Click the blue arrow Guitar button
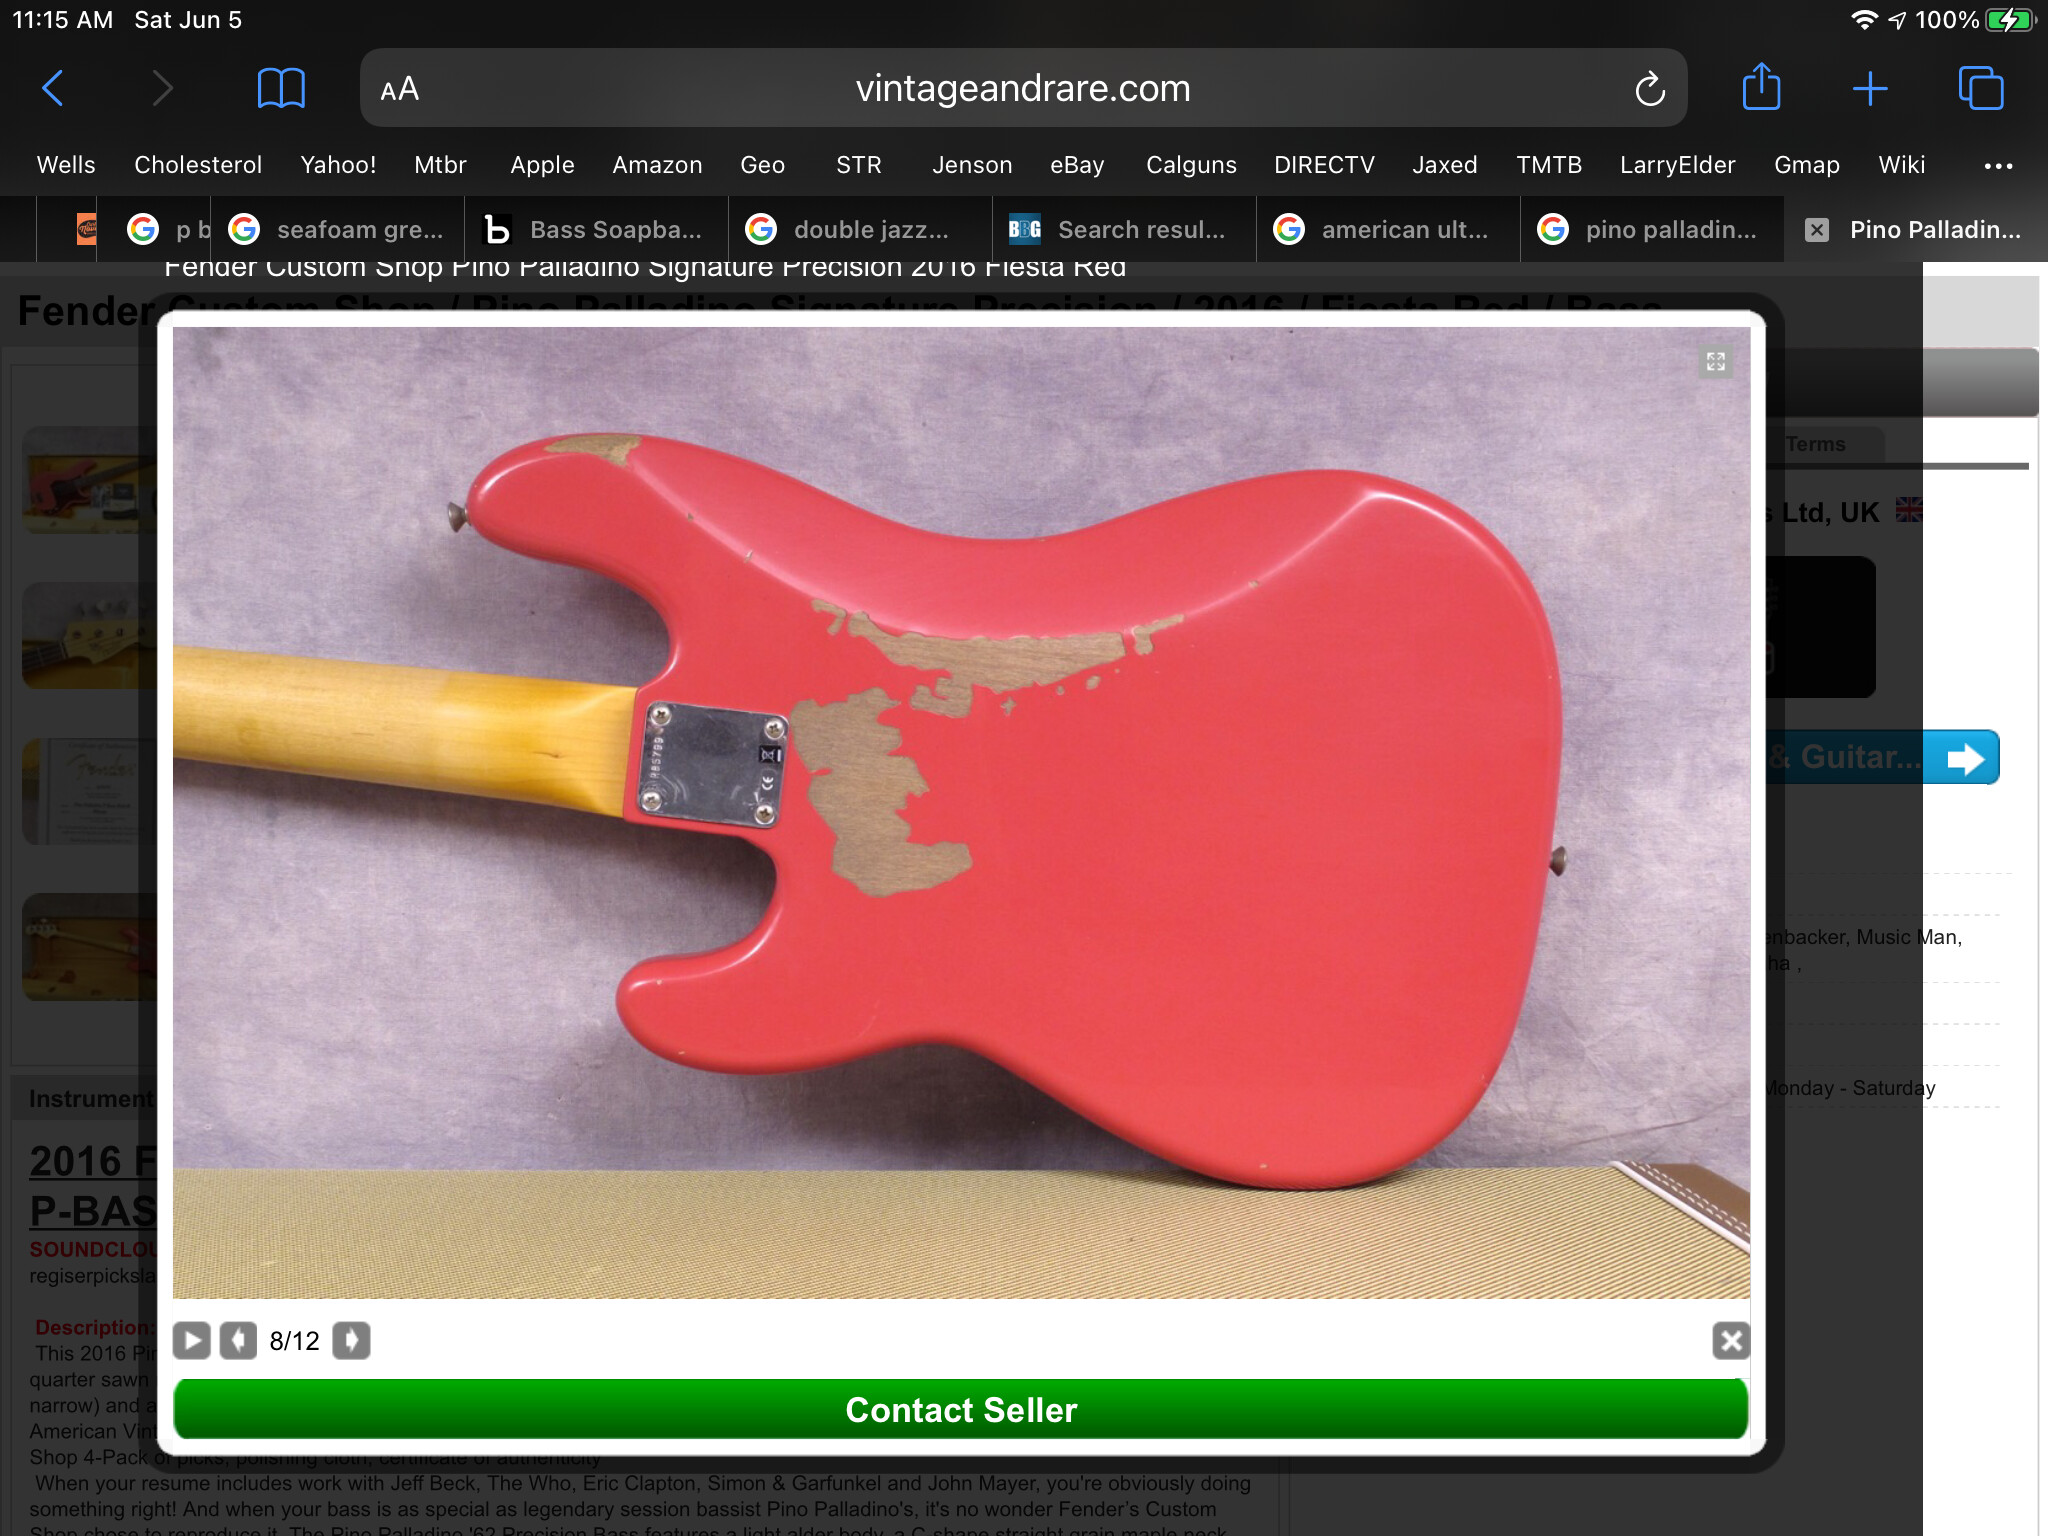Viewport: 2048px width, 1536px height. [x=1882, y=757]
